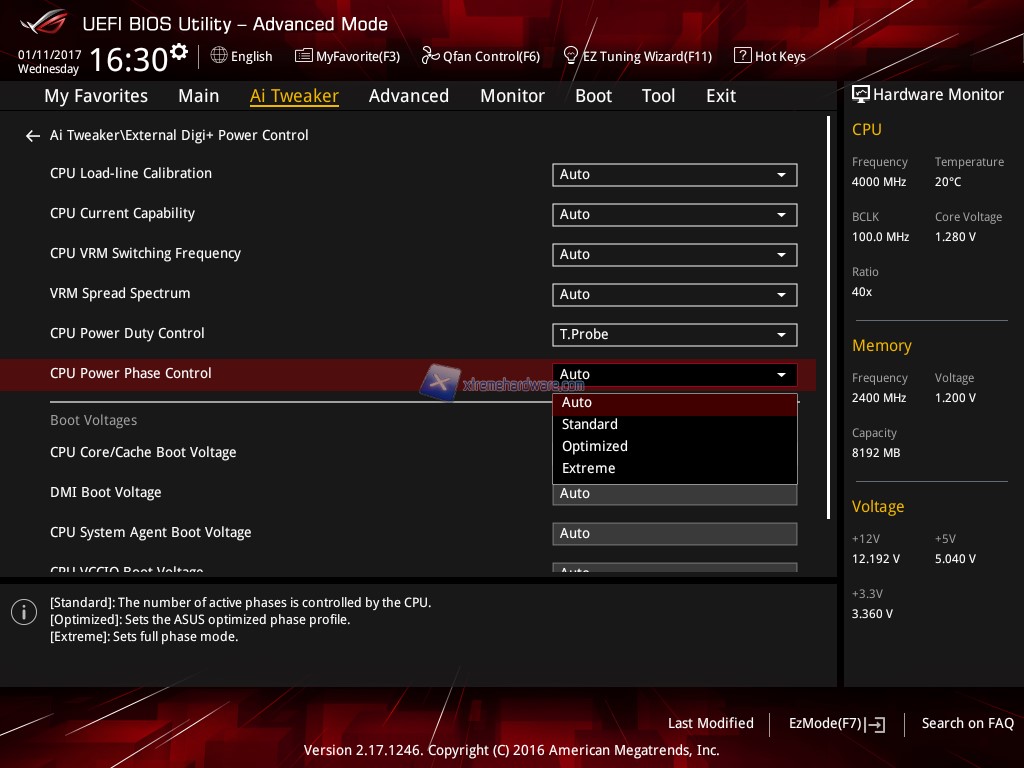Expand CPU Power Duty Control T.Probe dropdown
This screenshot has width=1024, height=768.
click(x=674, y=334)
